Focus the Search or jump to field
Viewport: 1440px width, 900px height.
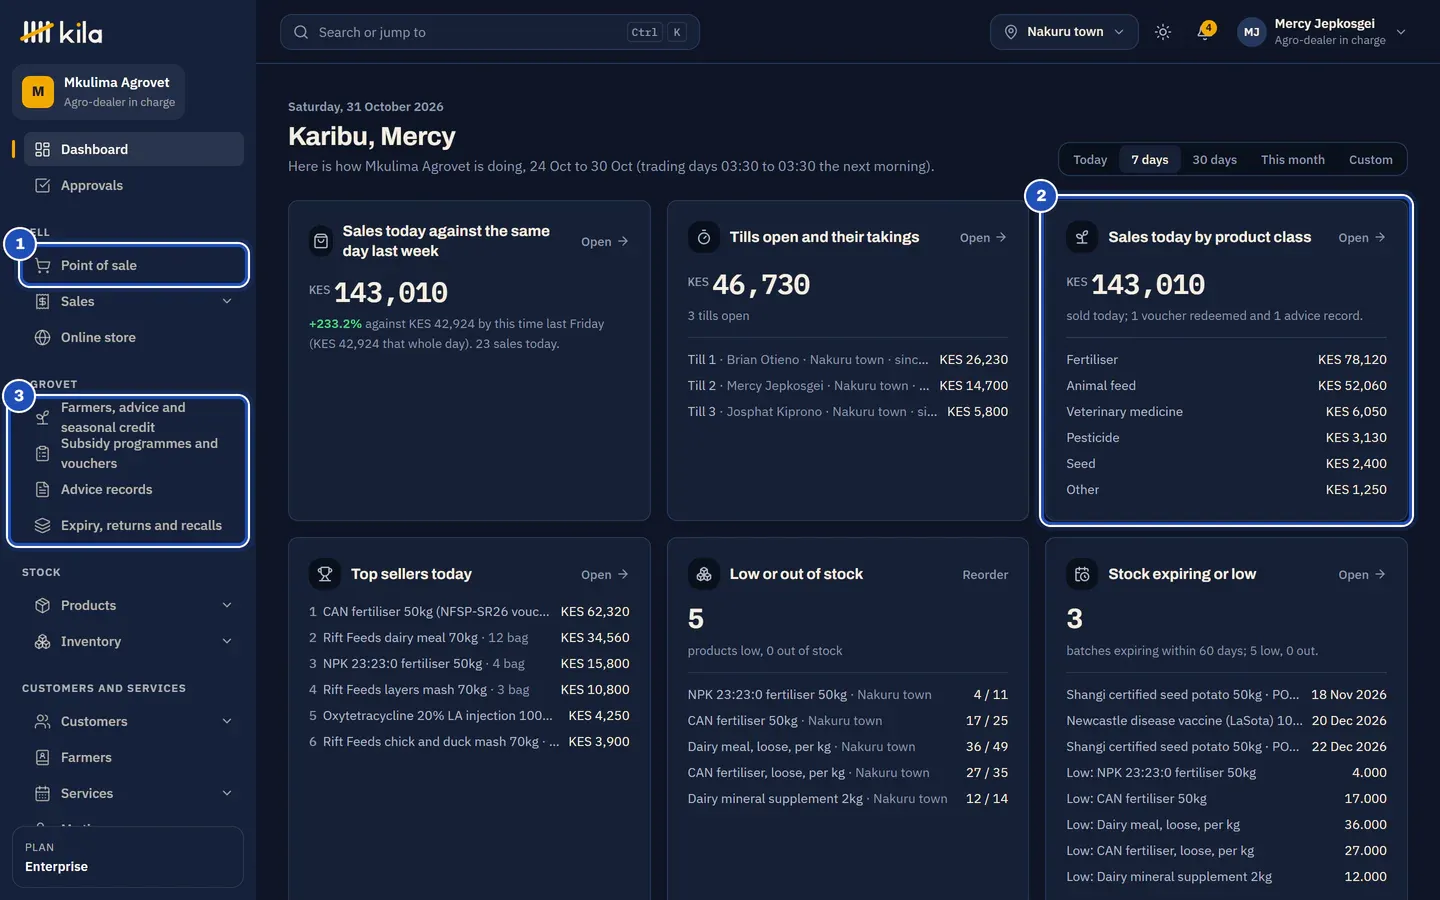coord(490,32)
